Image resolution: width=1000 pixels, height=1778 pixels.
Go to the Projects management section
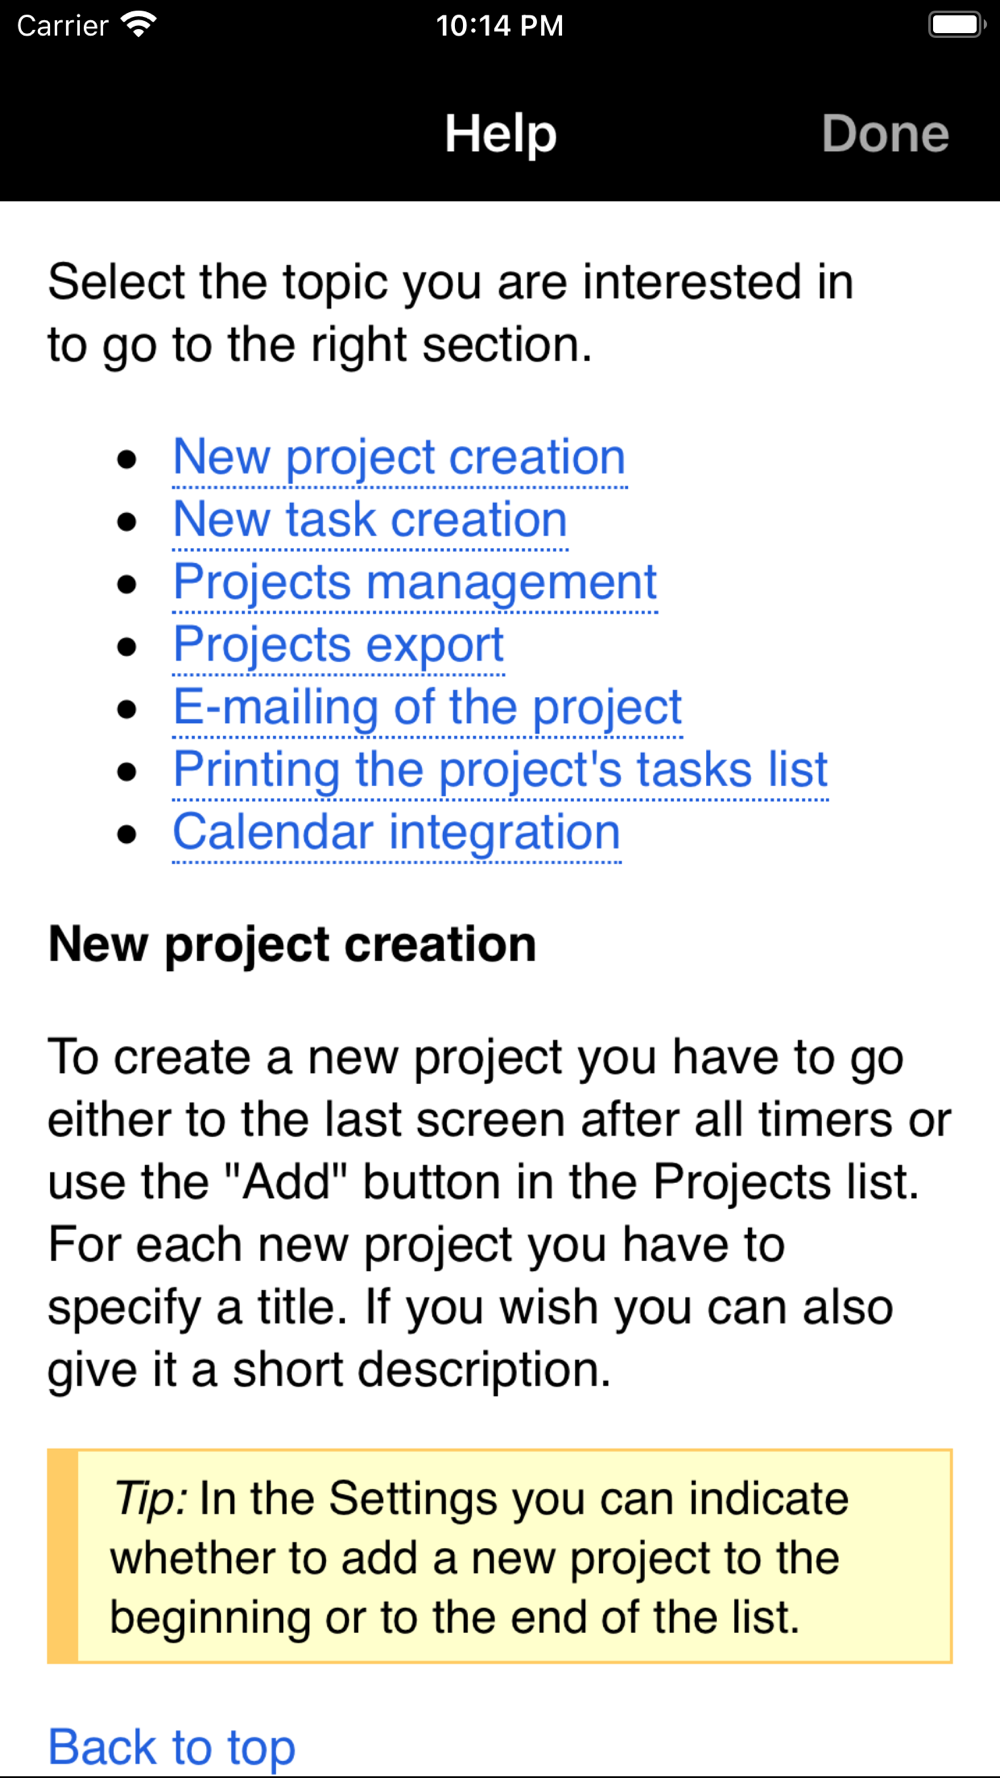[415, 583]
